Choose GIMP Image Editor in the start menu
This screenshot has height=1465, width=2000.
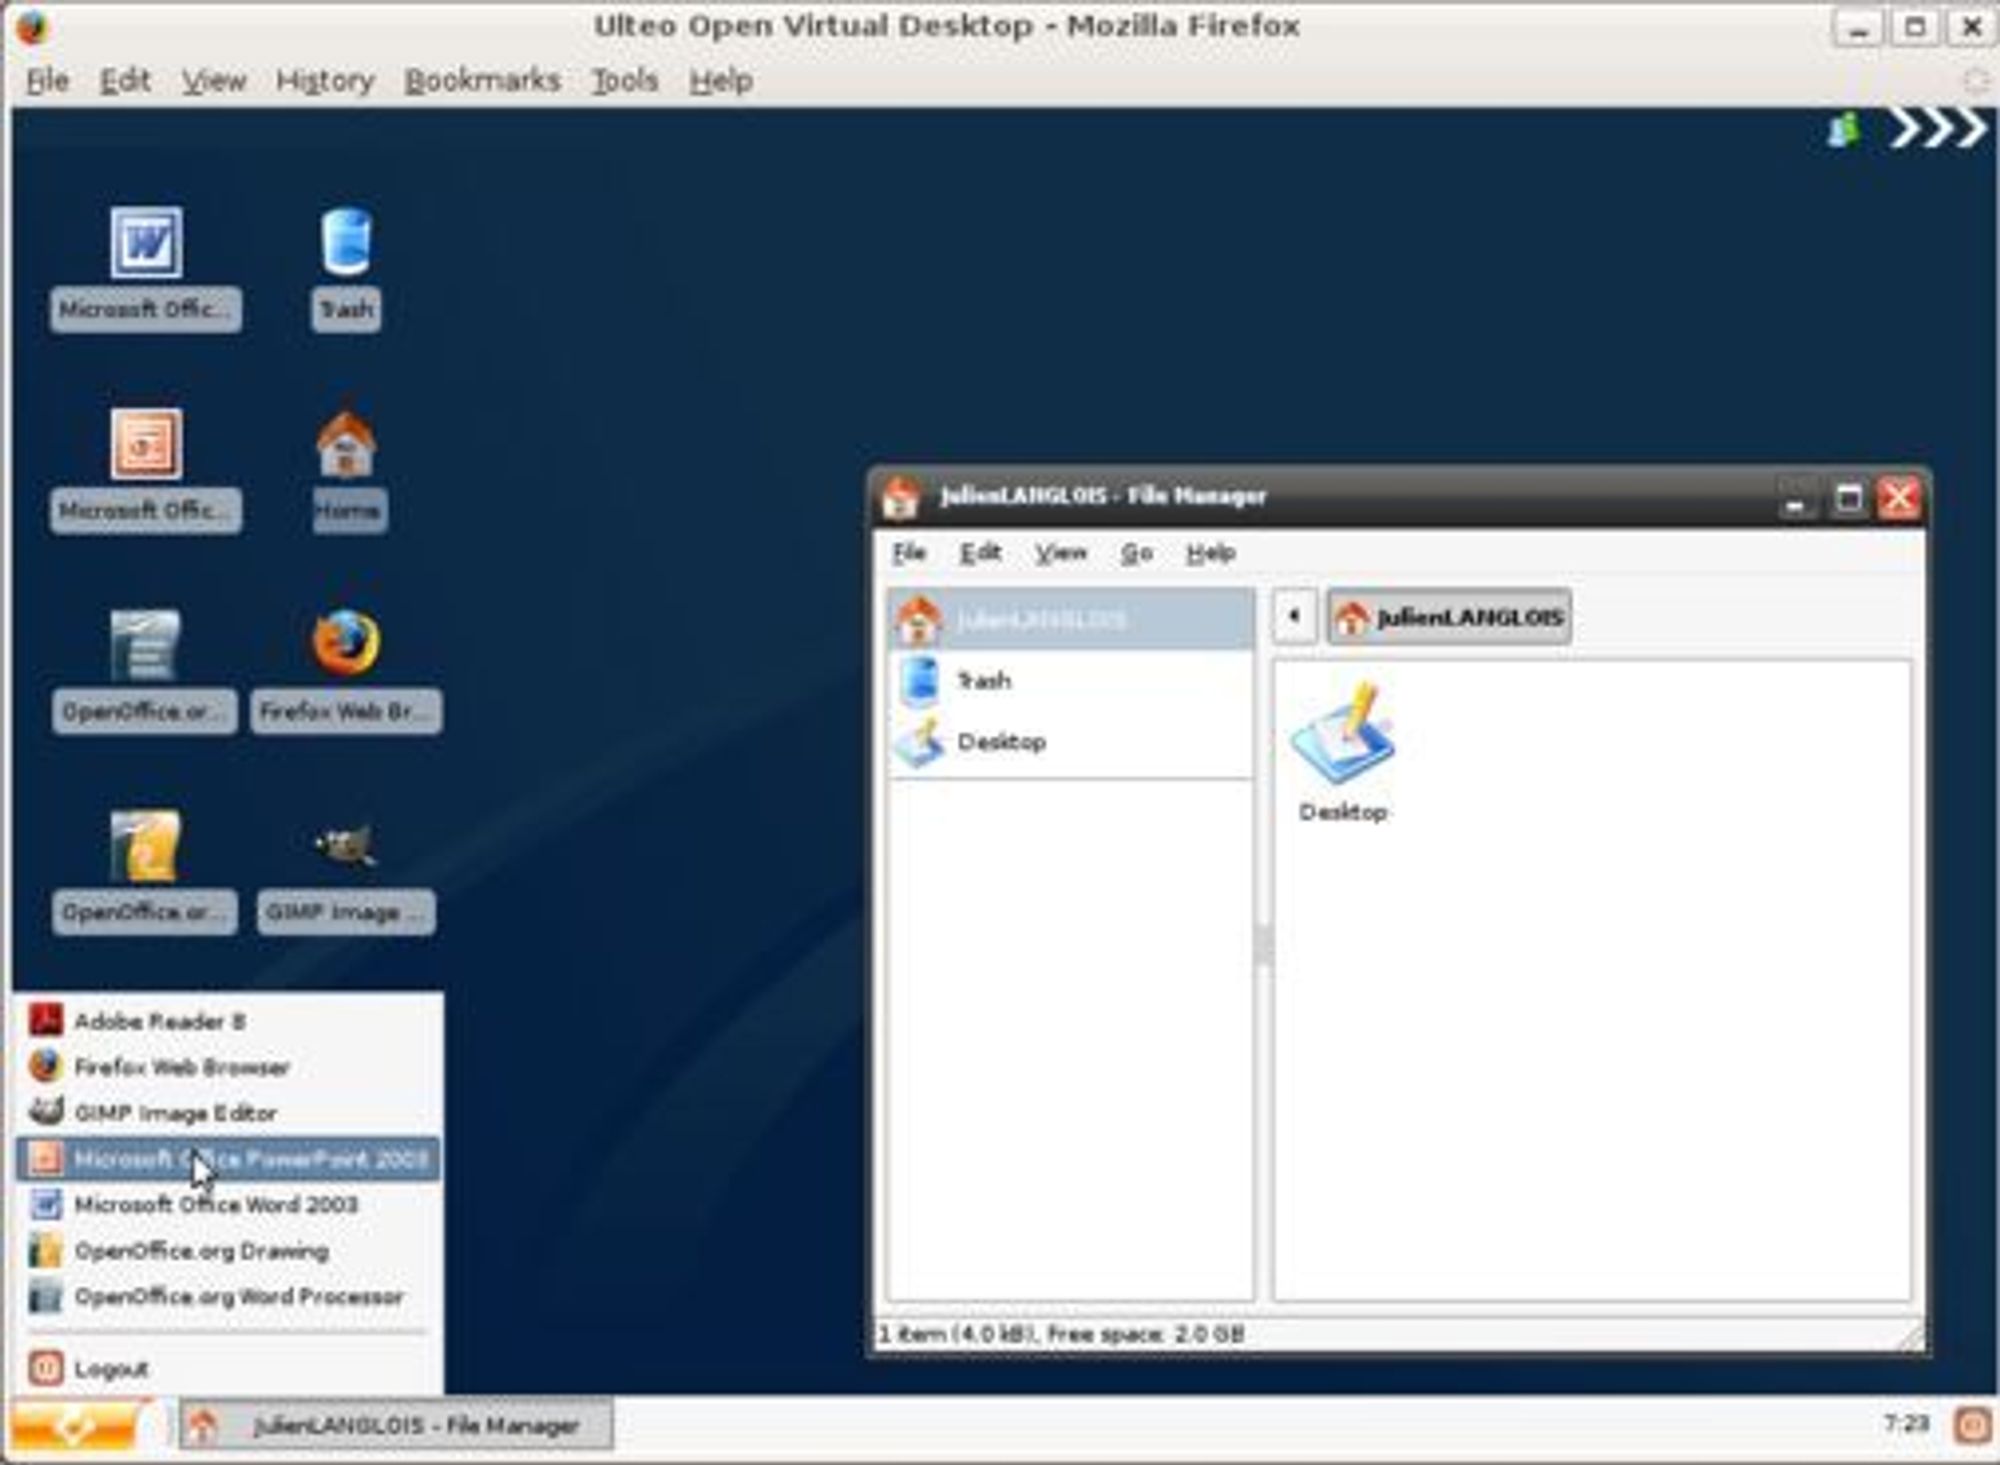pyautogui.click(x=229, y=1113)
